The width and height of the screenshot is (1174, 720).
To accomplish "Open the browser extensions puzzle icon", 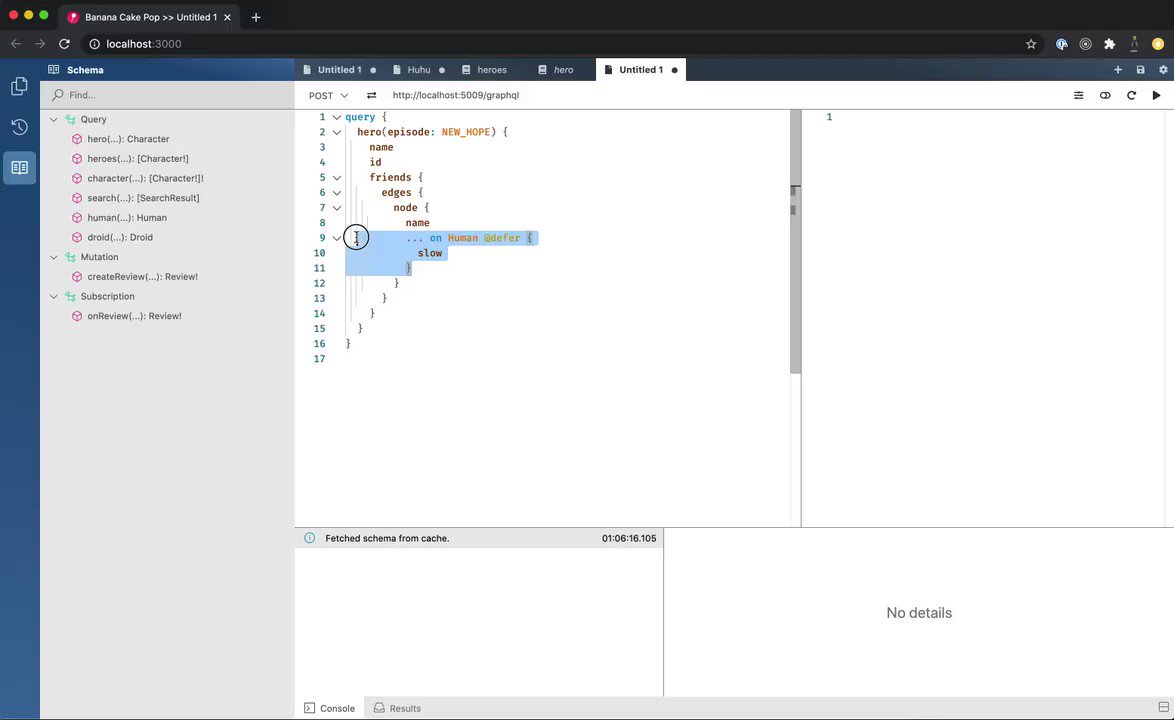I will [1110, 44].
